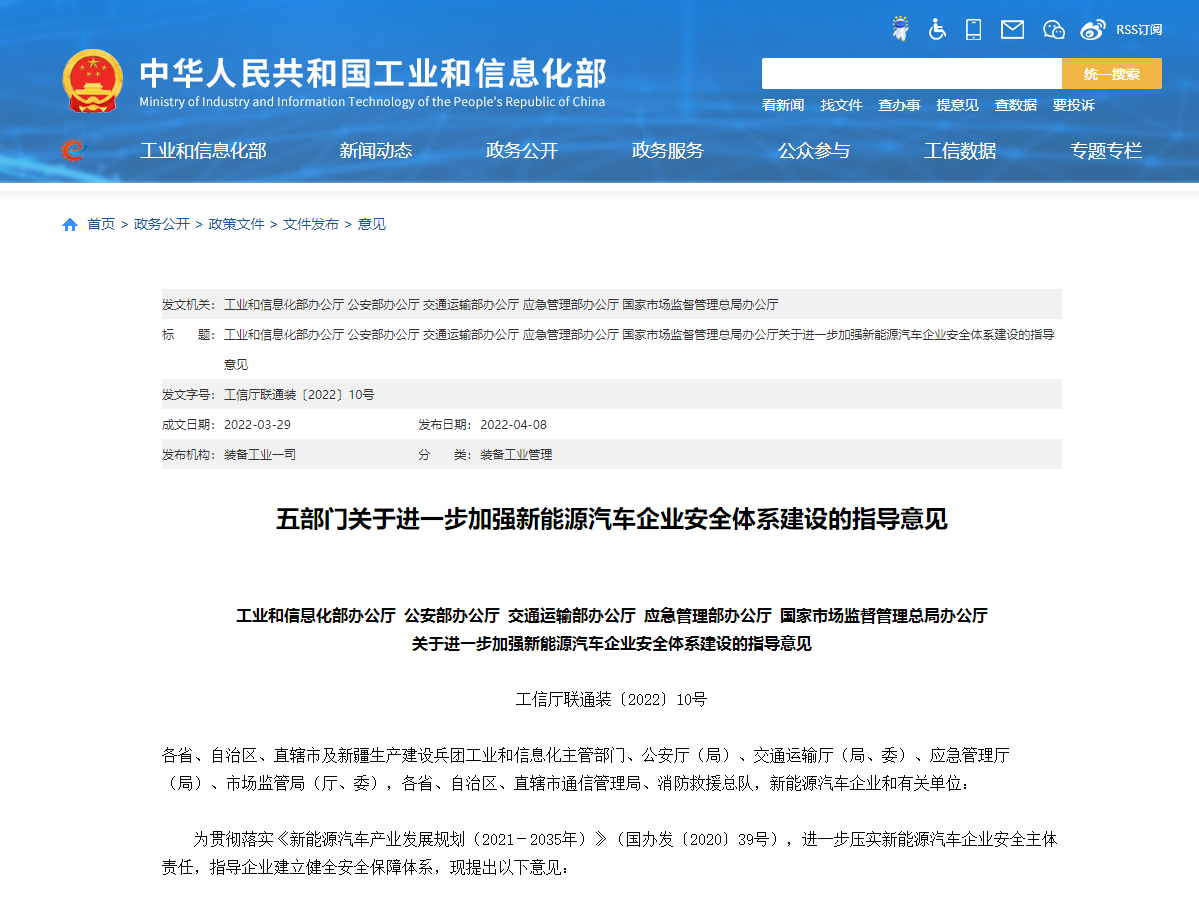This screenshot has width=1199, height=899.
Task: Click the national emblem logo
Action: pyautogui.click(x=93, y=81)
